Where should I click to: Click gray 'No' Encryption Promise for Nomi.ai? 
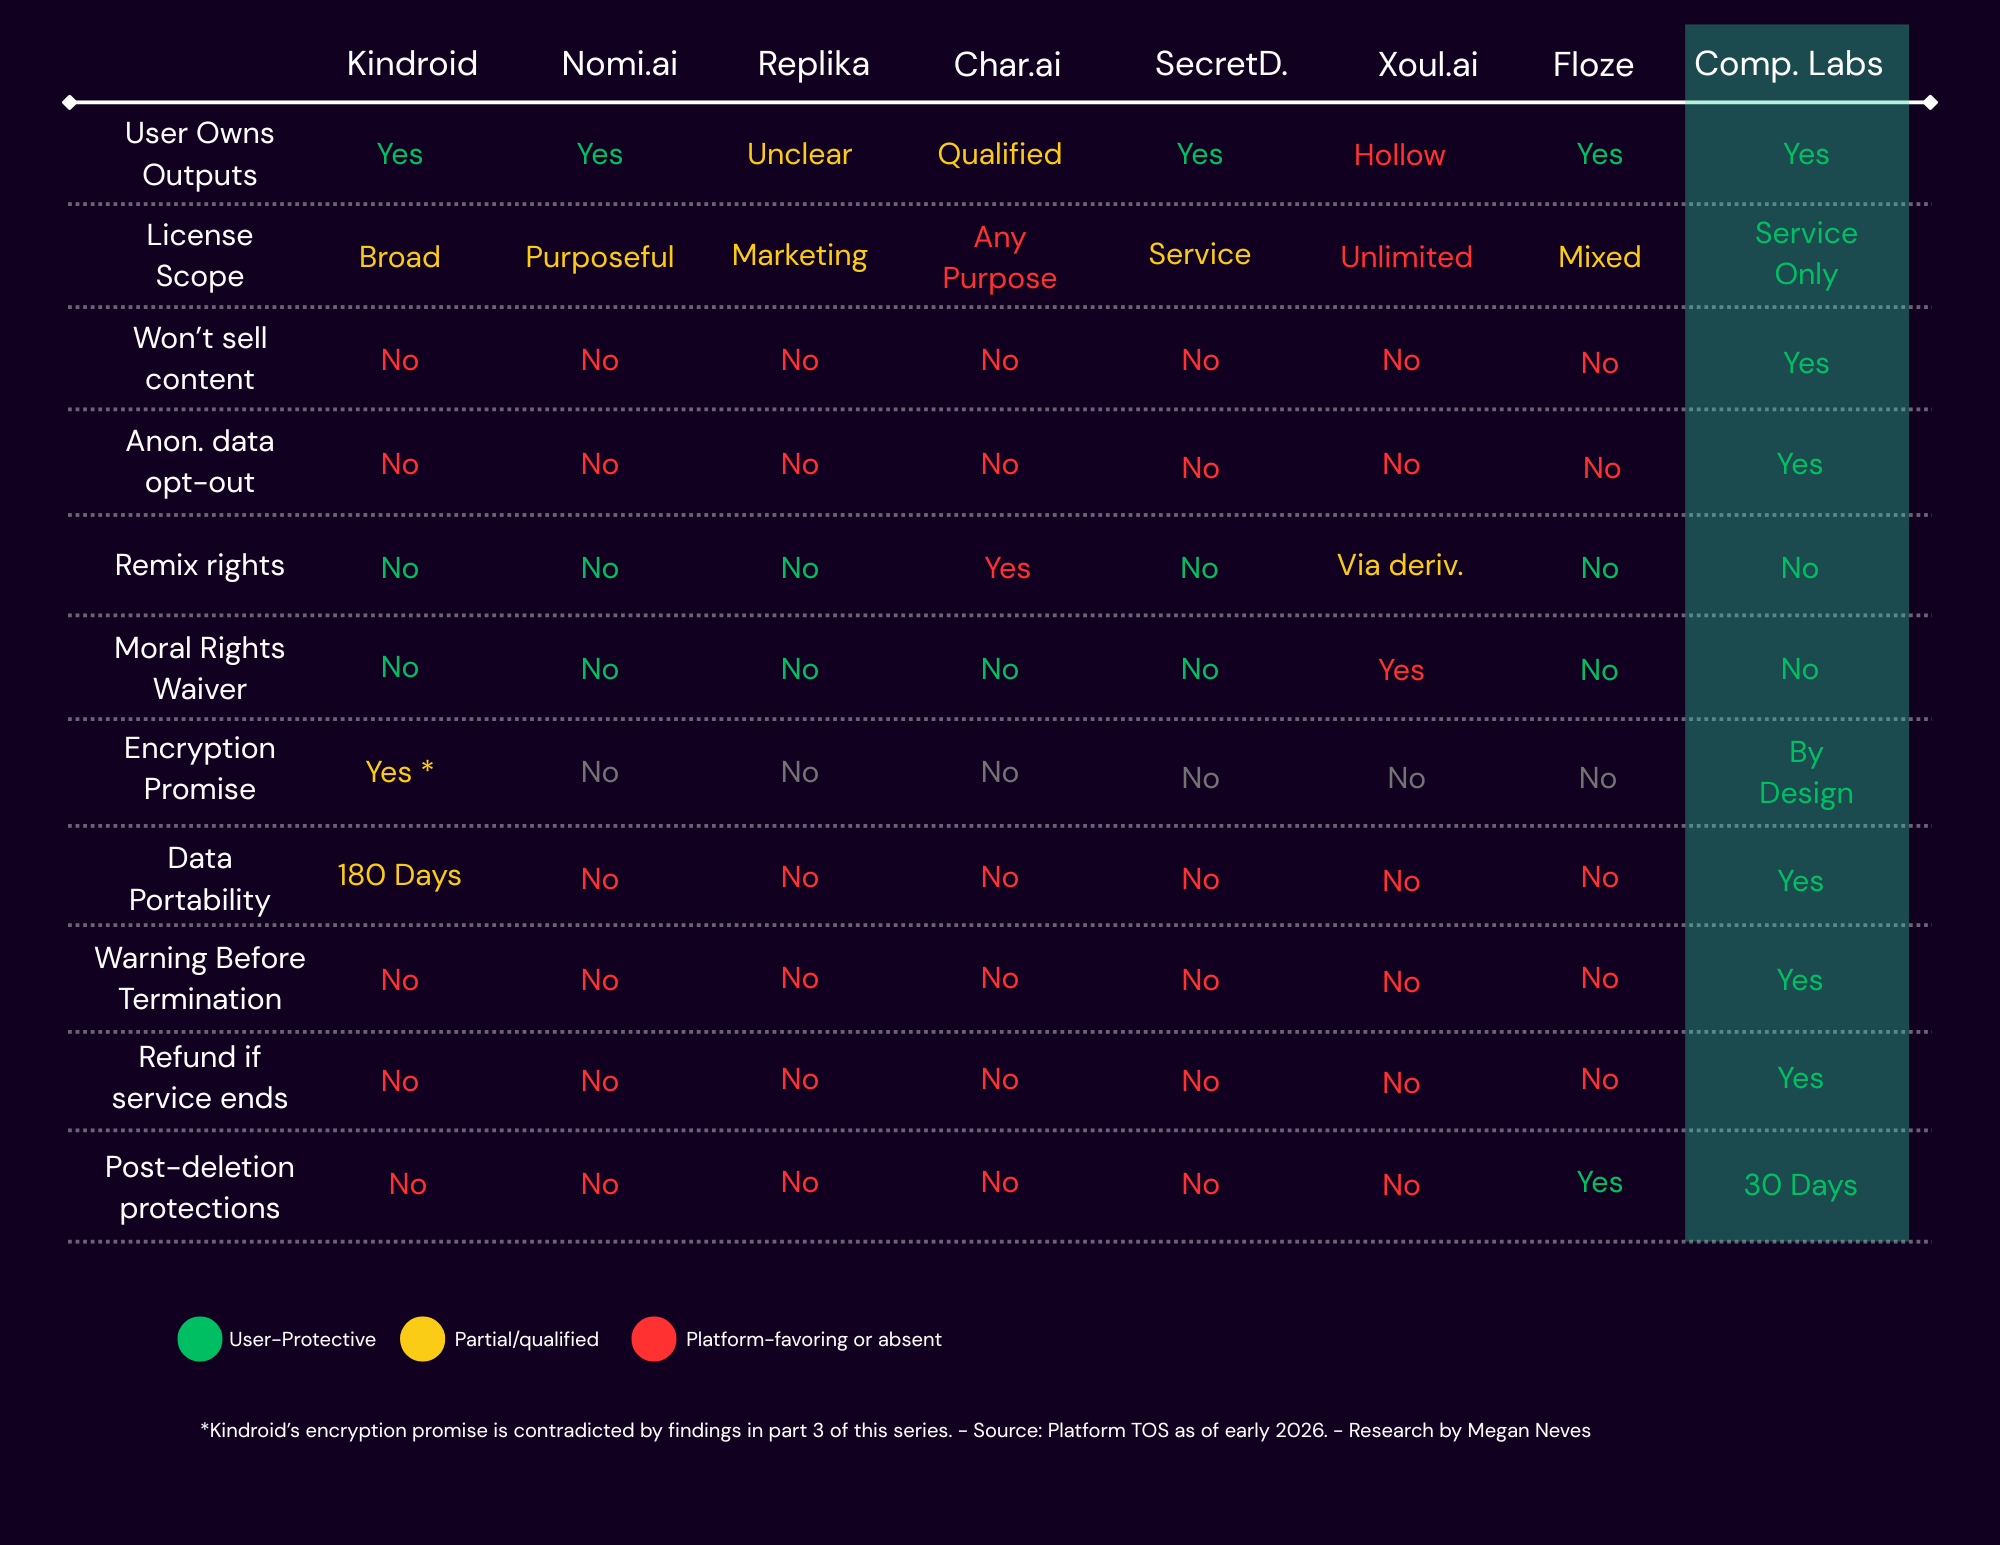600,772
